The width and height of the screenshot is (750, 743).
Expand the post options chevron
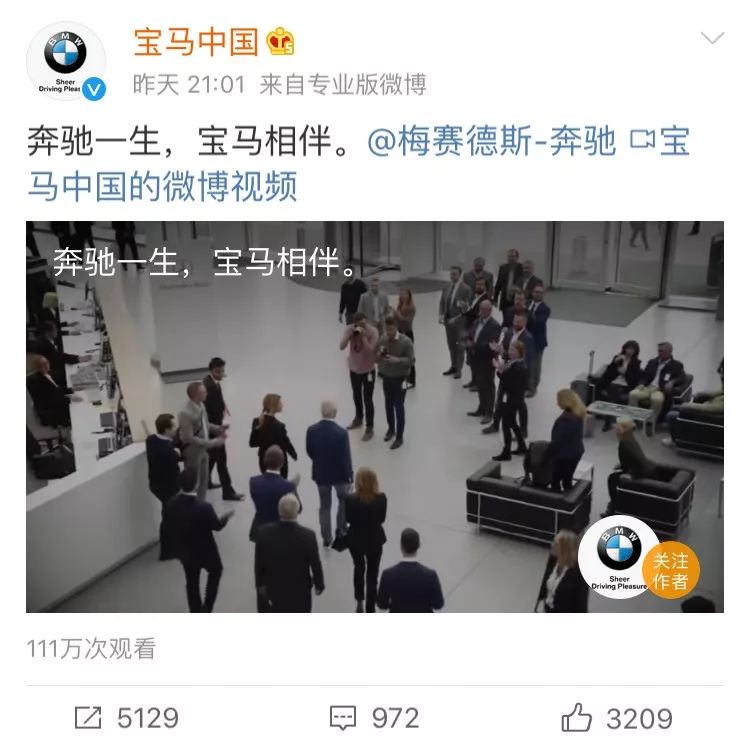[712, 38]
